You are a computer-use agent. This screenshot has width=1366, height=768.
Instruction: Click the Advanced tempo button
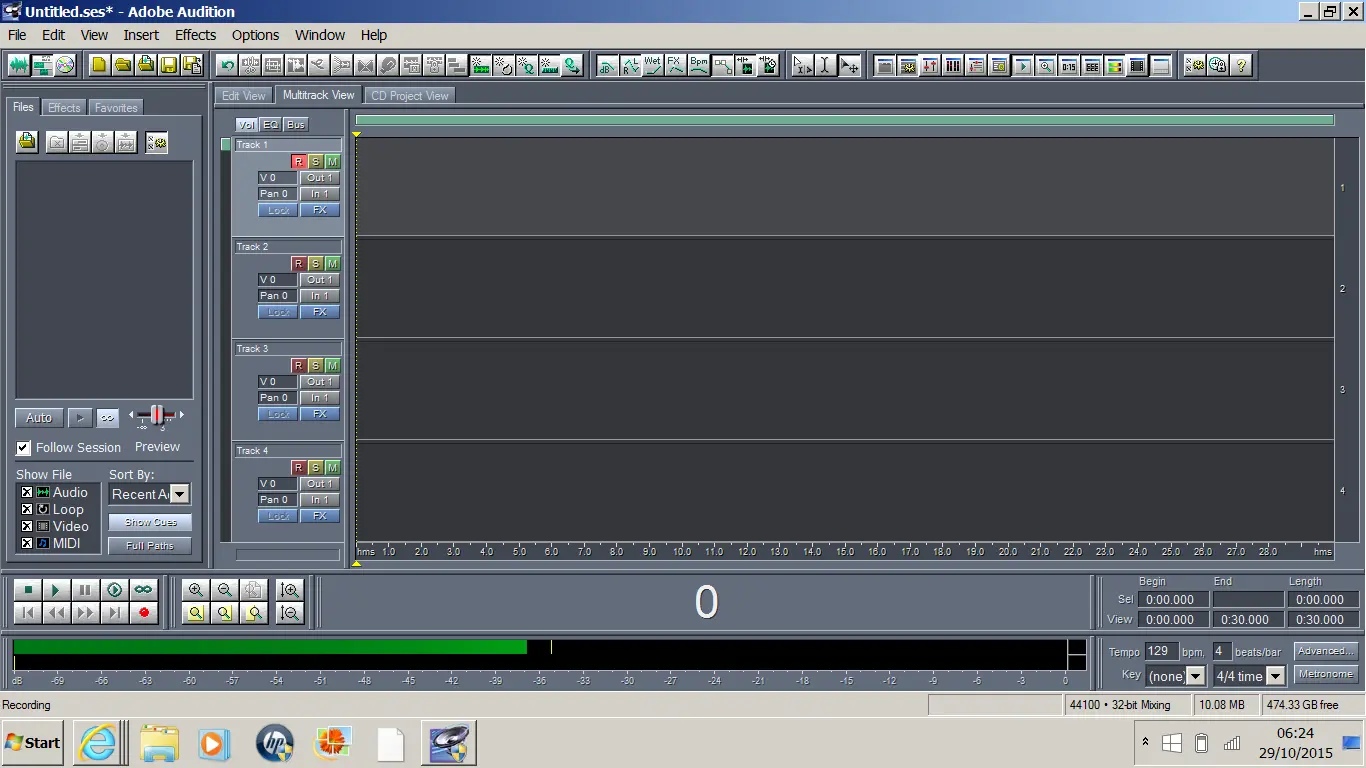(1326, 651)
